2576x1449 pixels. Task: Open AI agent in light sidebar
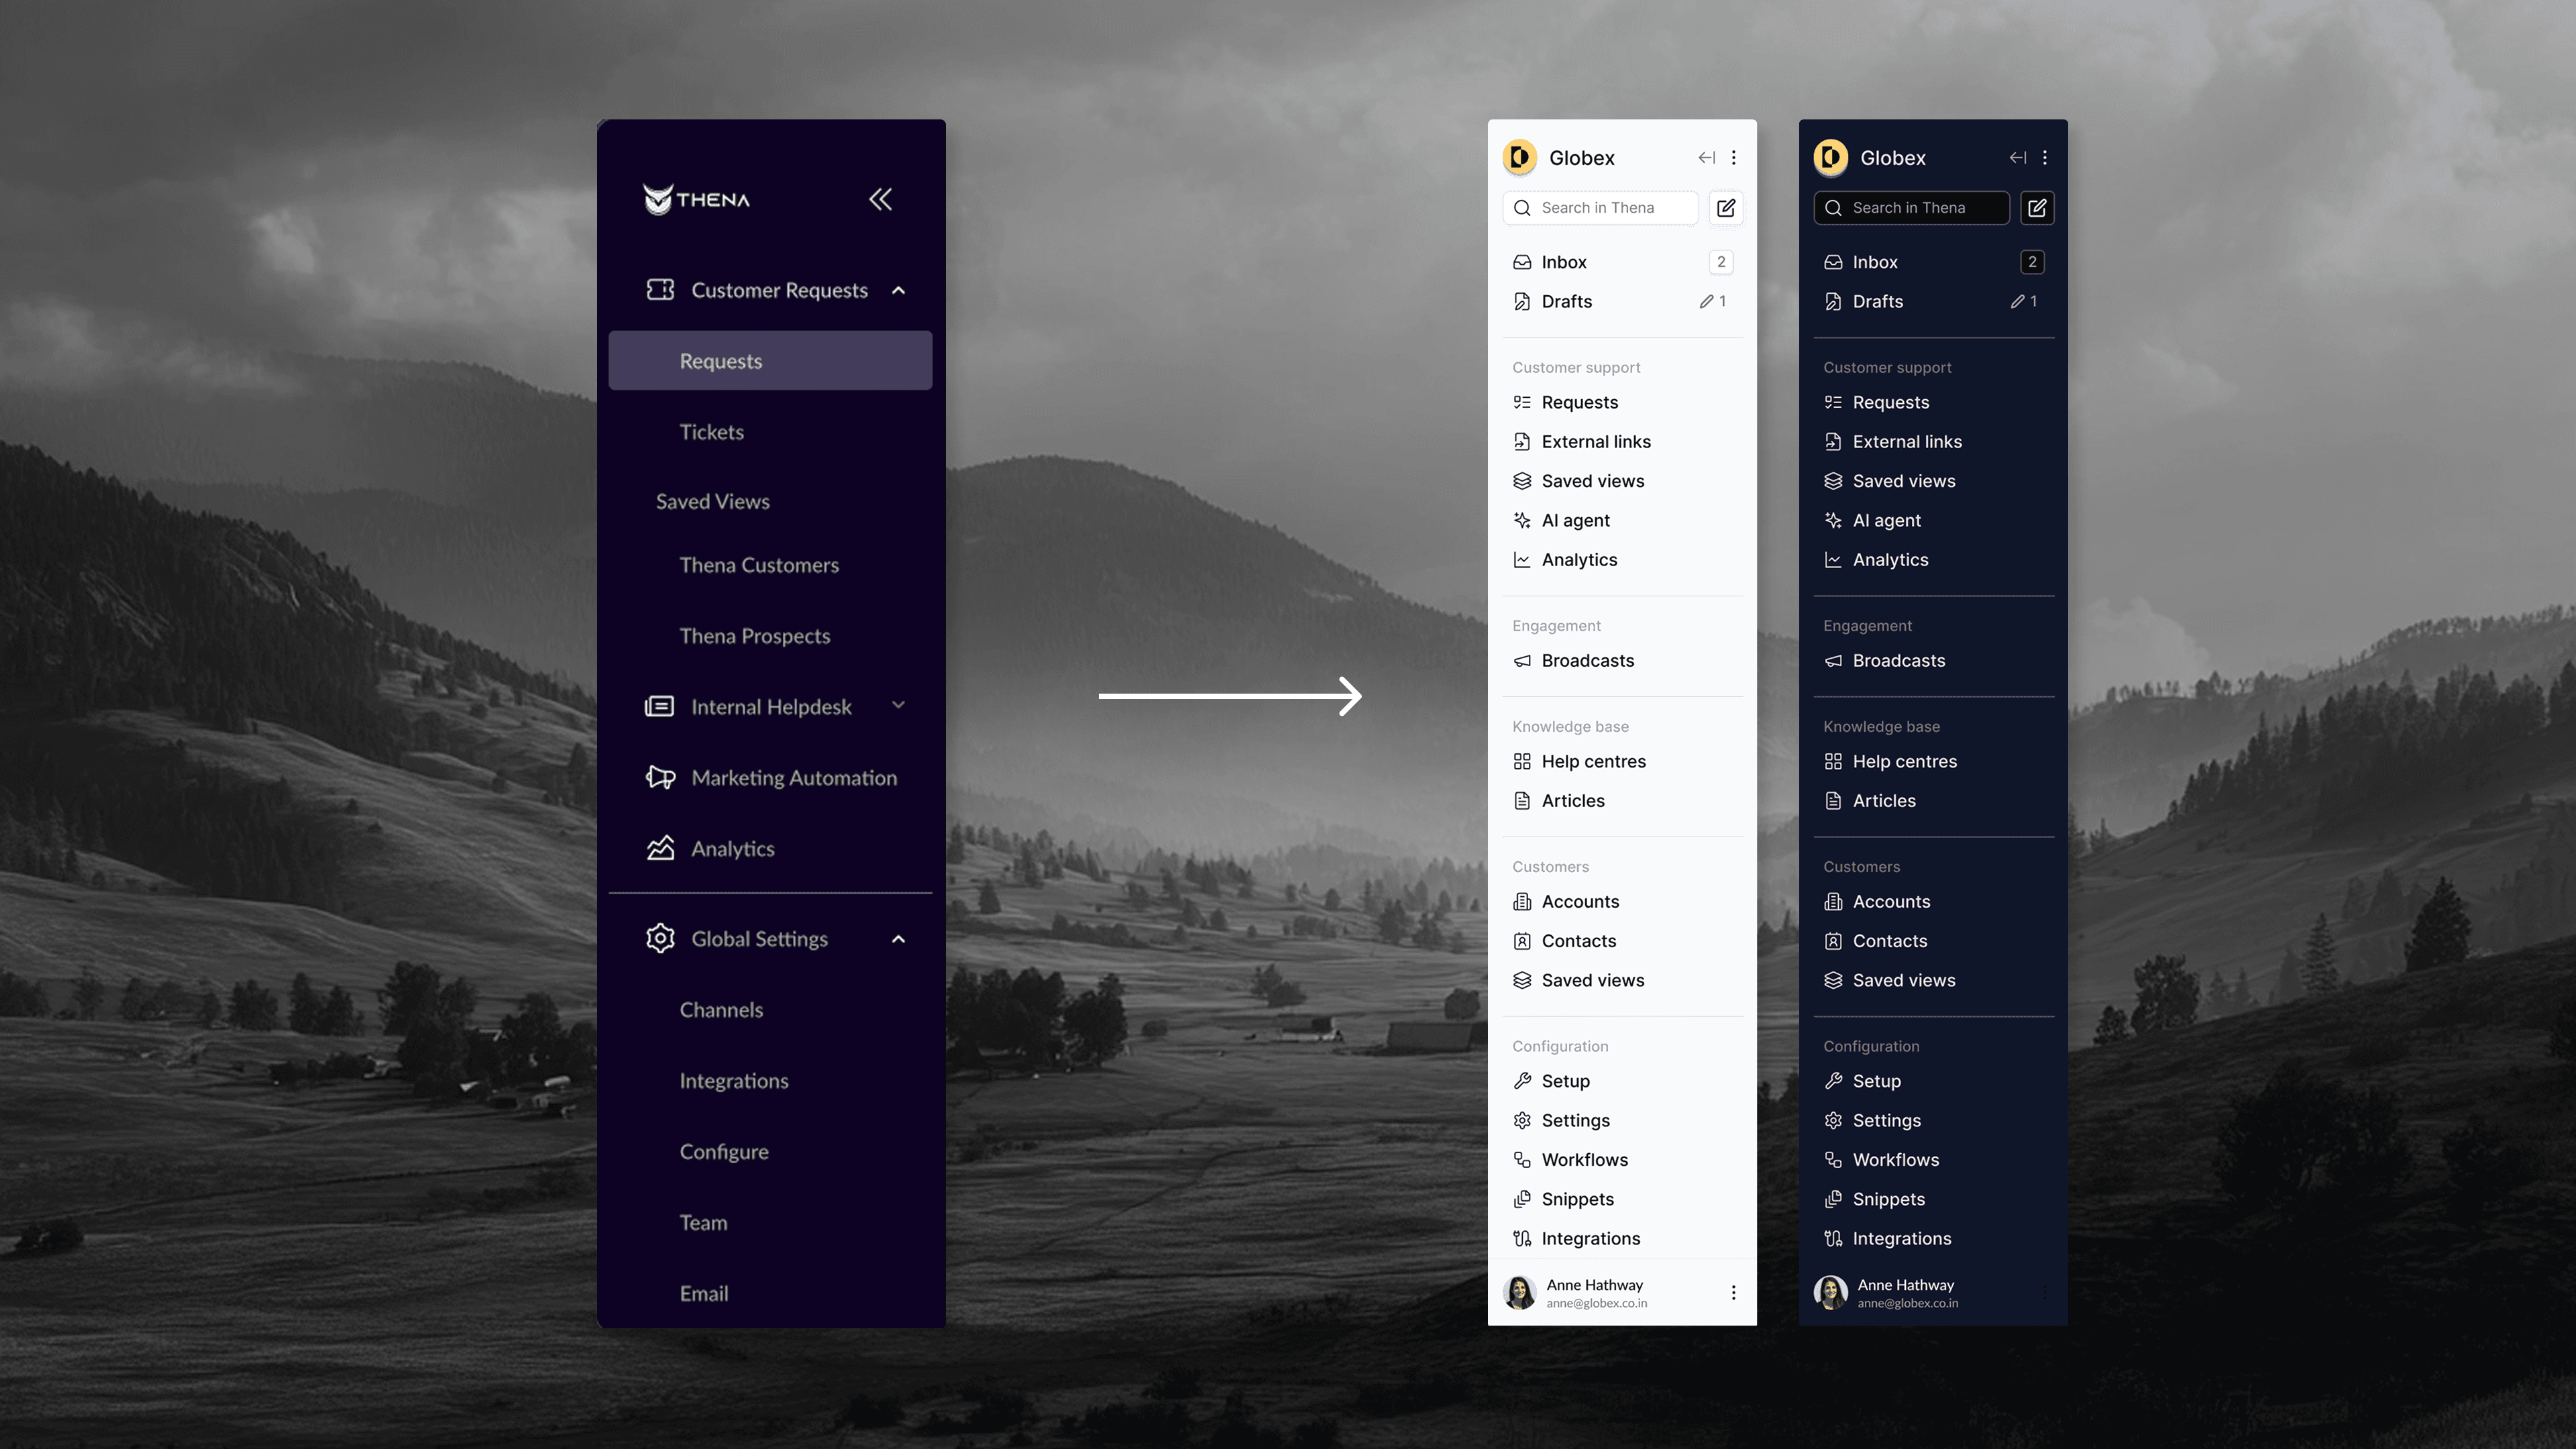click(x=1575, y=520)
